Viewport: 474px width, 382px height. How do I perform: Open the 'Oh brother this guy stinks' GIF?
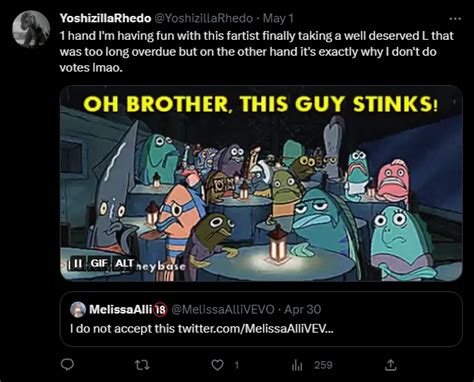(261, 183)
